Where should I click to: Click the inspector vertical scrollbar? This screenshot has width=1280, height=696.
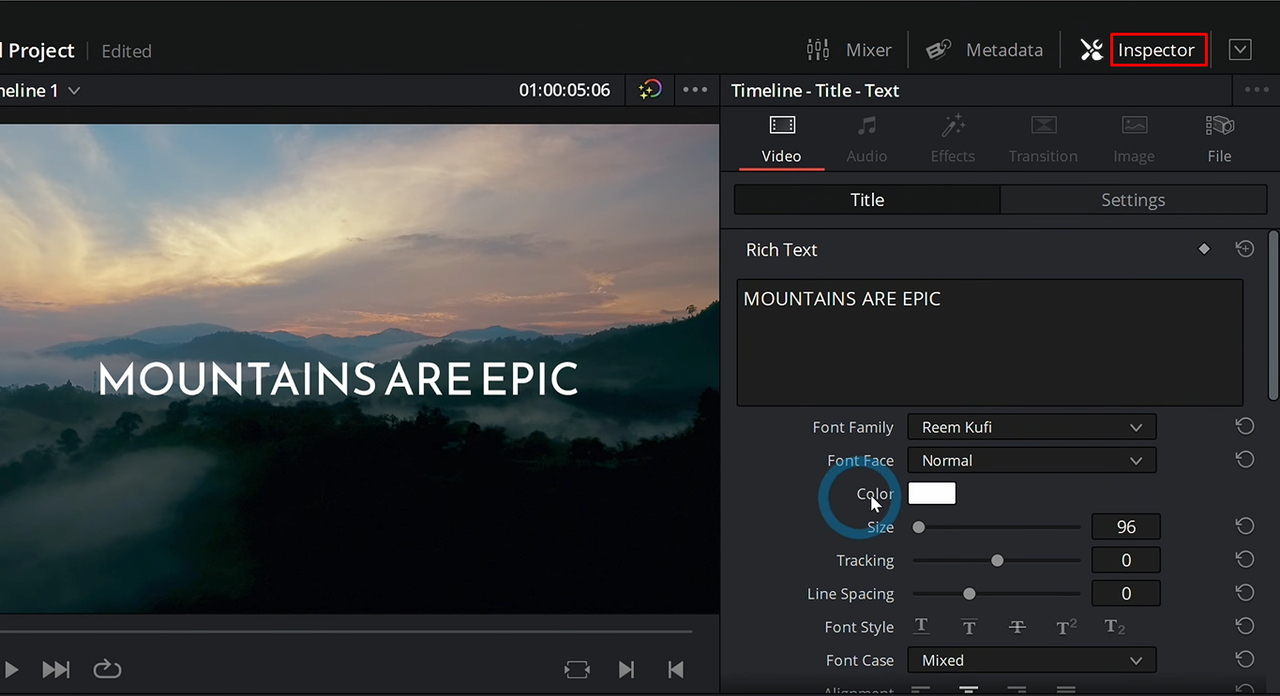1273,315
